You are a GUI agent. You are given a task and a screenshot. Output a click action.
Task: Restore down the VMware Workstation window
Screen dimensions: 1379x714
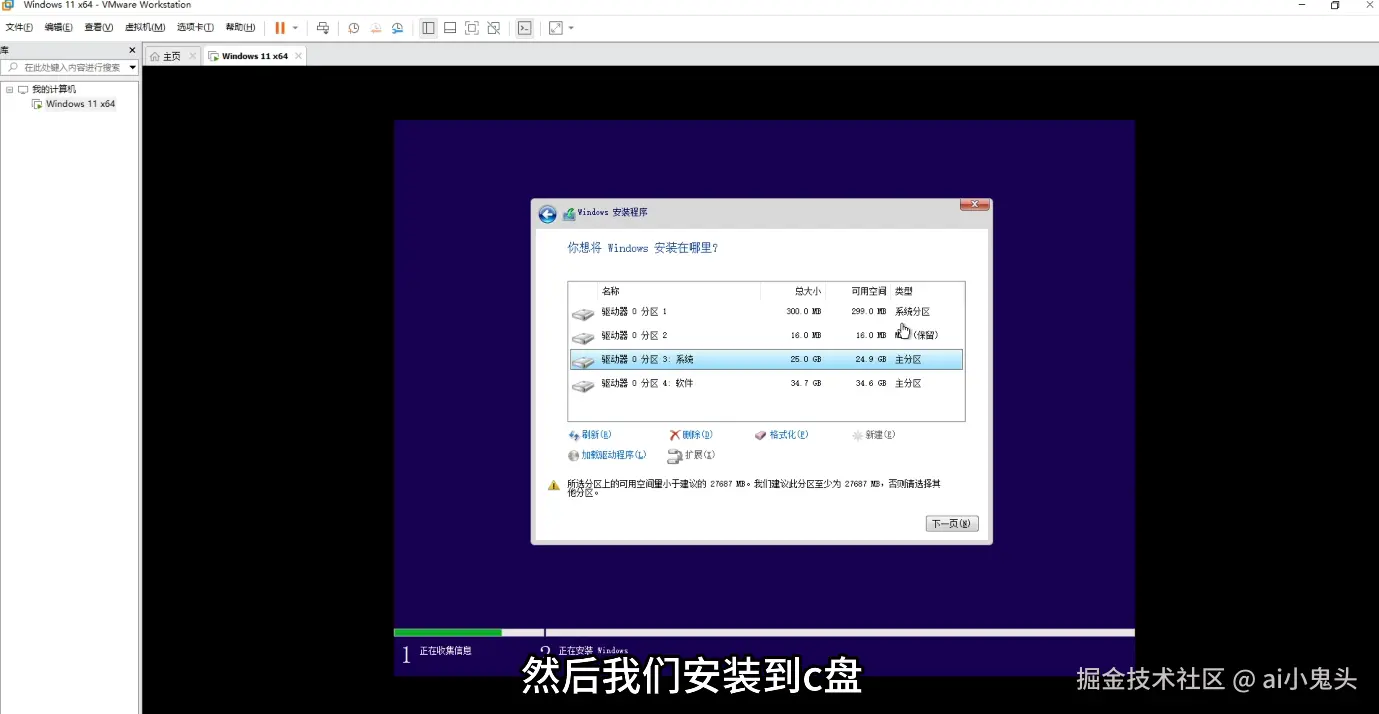pos(1335,5)
